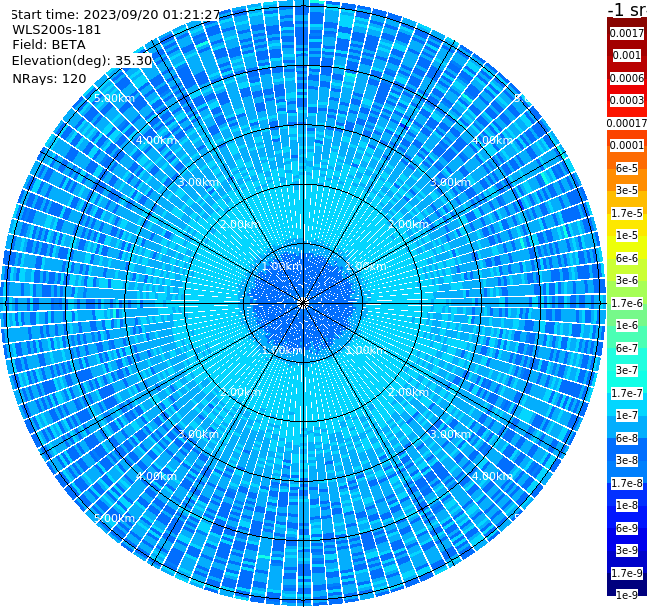
Task: Click the Field: BETA label
Action: (x=49, y=45)
